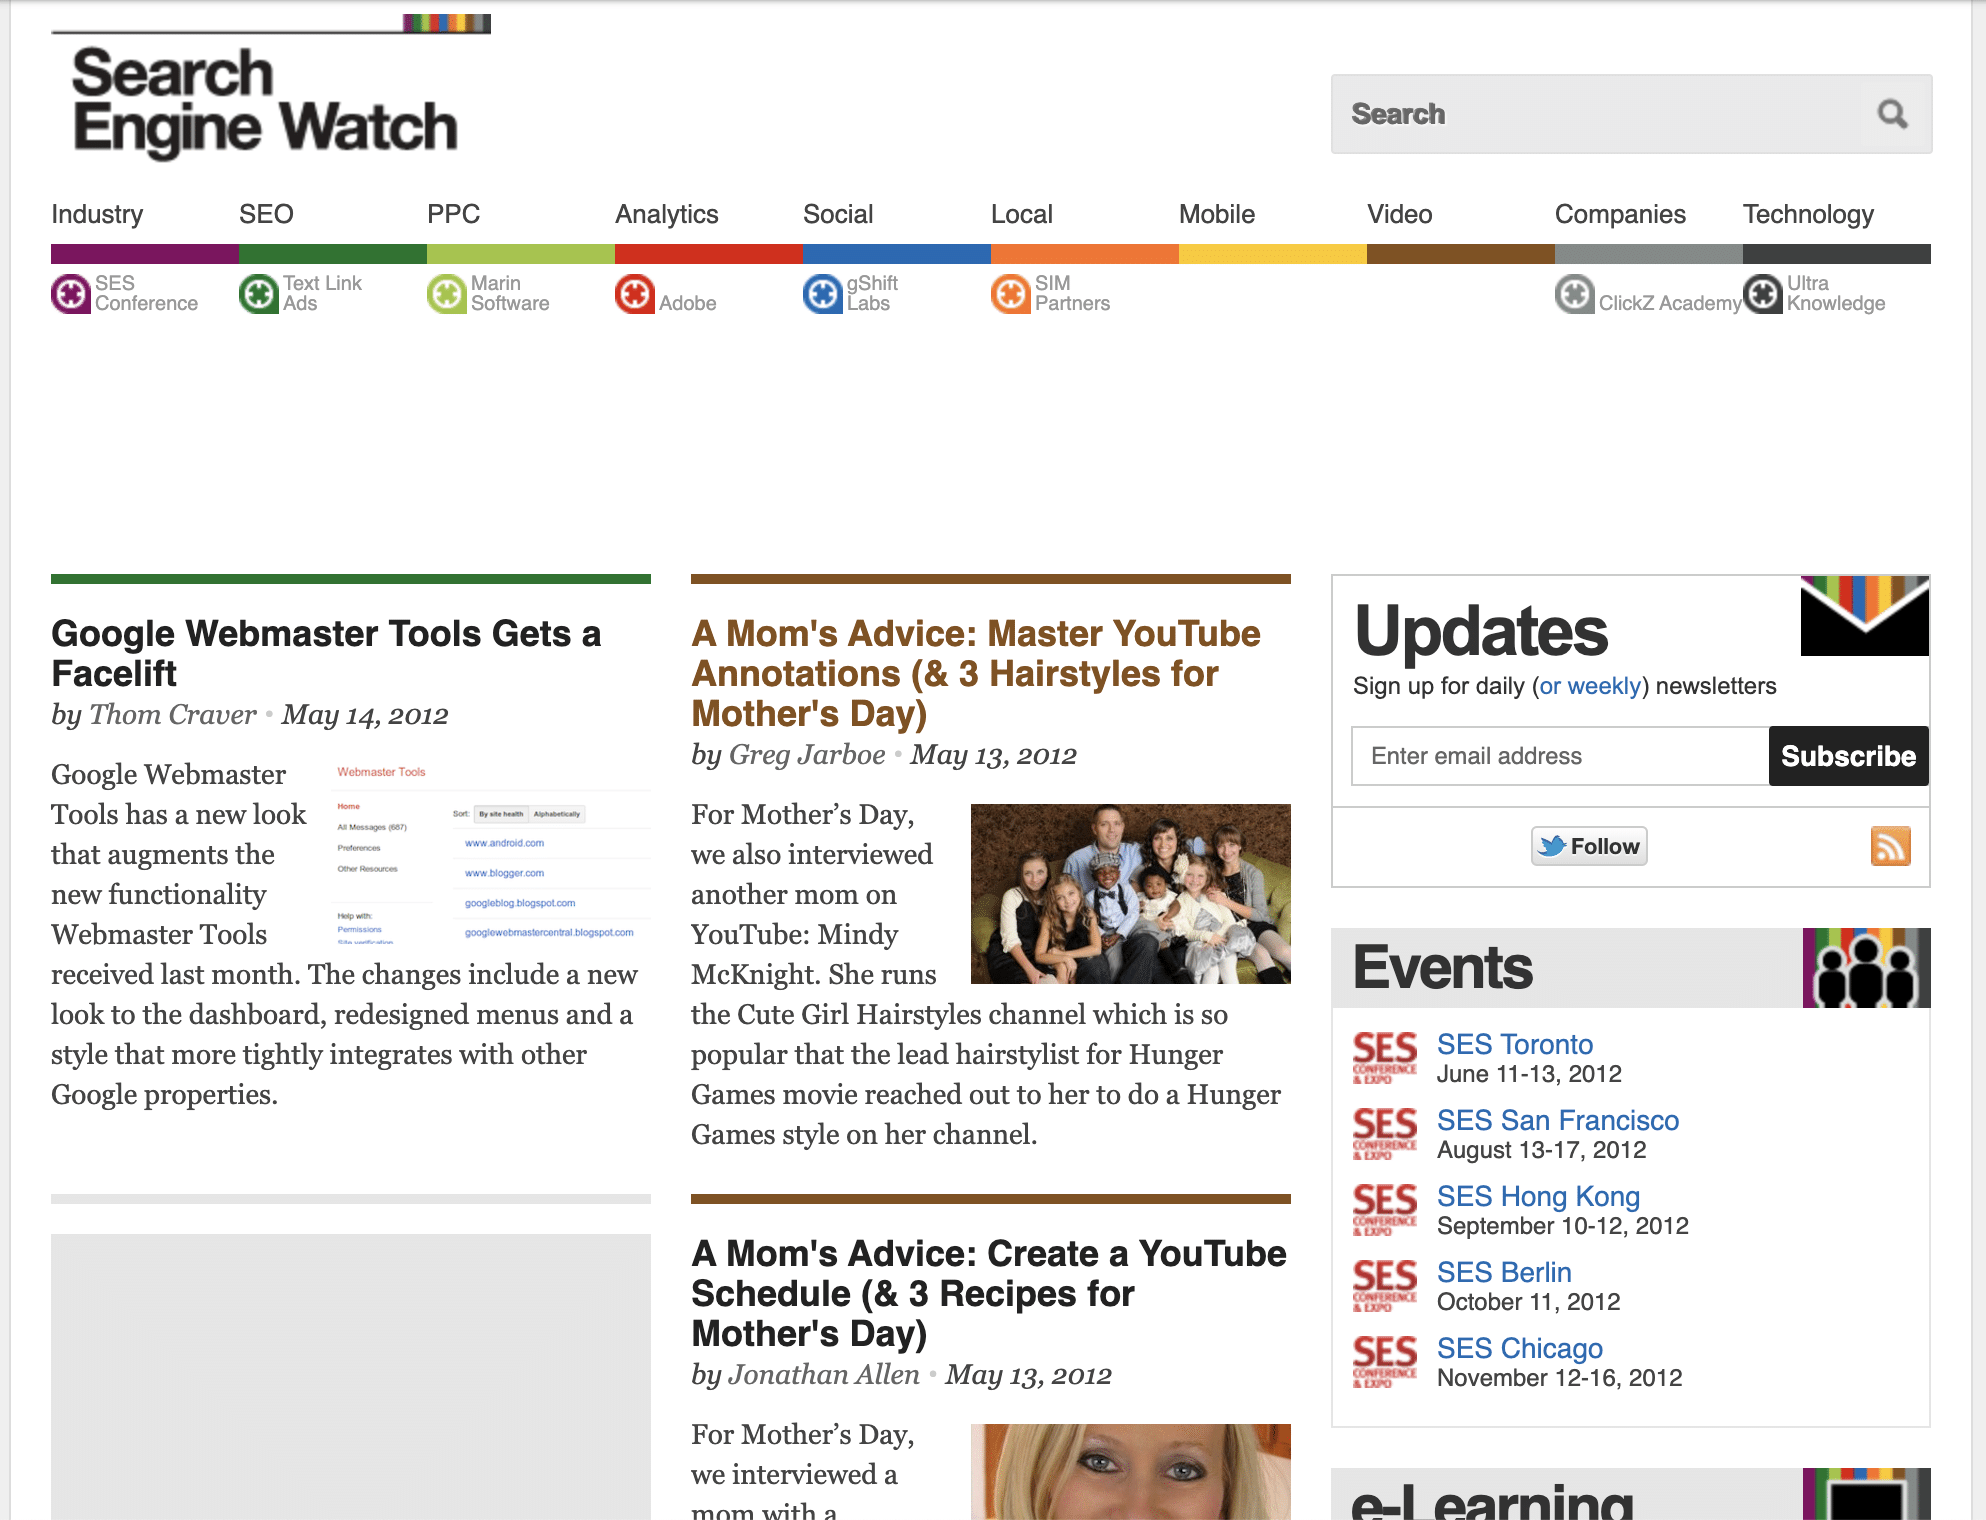Open the SES Chicago event link
1986x1520 pixels.
pos(1519,1349)
